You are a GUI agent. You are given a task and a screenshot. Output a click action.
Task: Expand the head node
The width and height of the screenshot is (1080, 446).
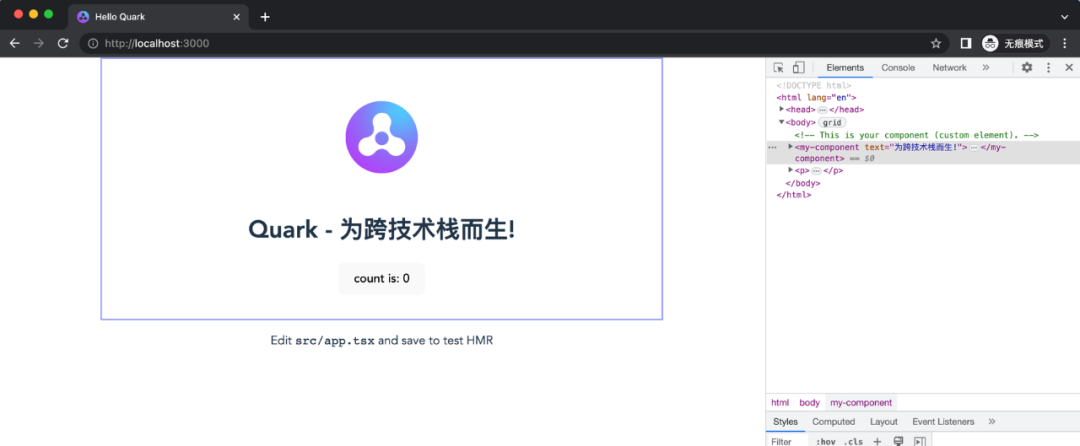pos(782,109)
